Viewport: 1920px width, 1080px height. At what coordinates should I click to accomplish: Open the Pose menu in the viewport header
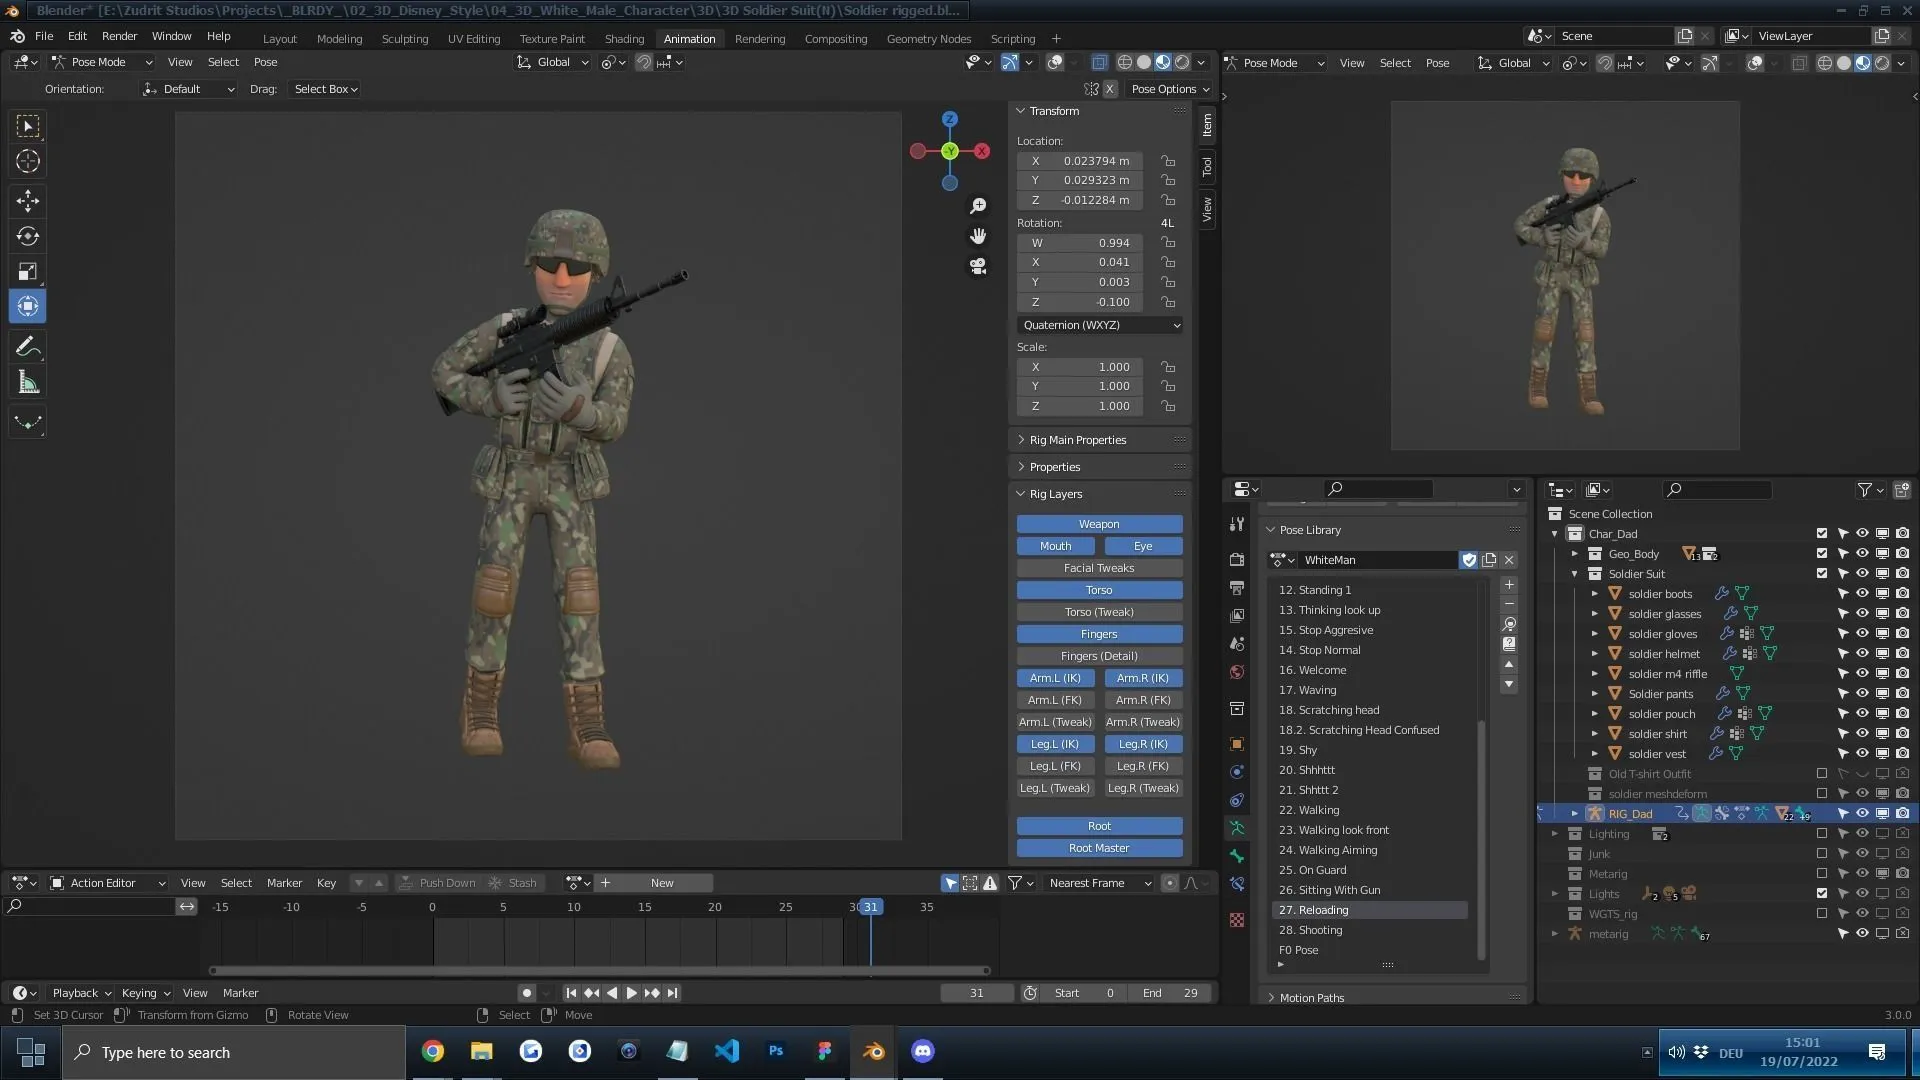[264, 61]
